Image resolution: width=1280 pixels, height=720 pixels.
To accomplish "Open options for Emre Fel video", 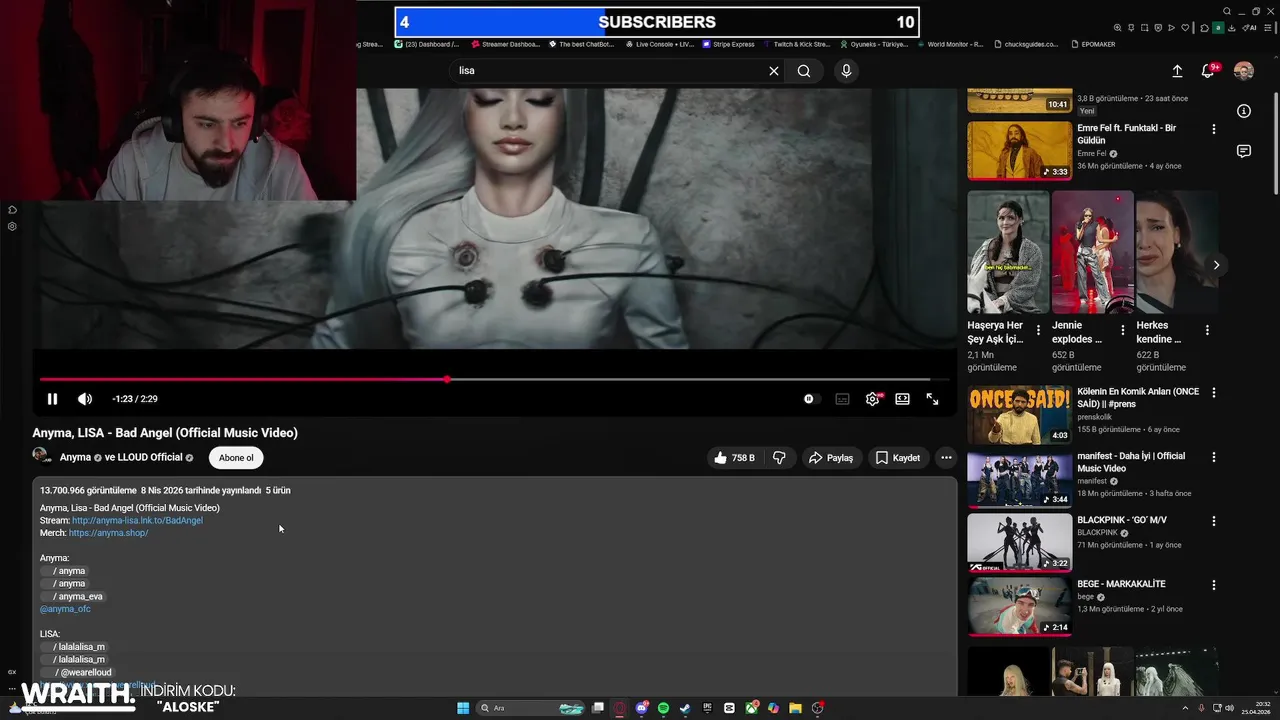I will [x=1214, y=129].
